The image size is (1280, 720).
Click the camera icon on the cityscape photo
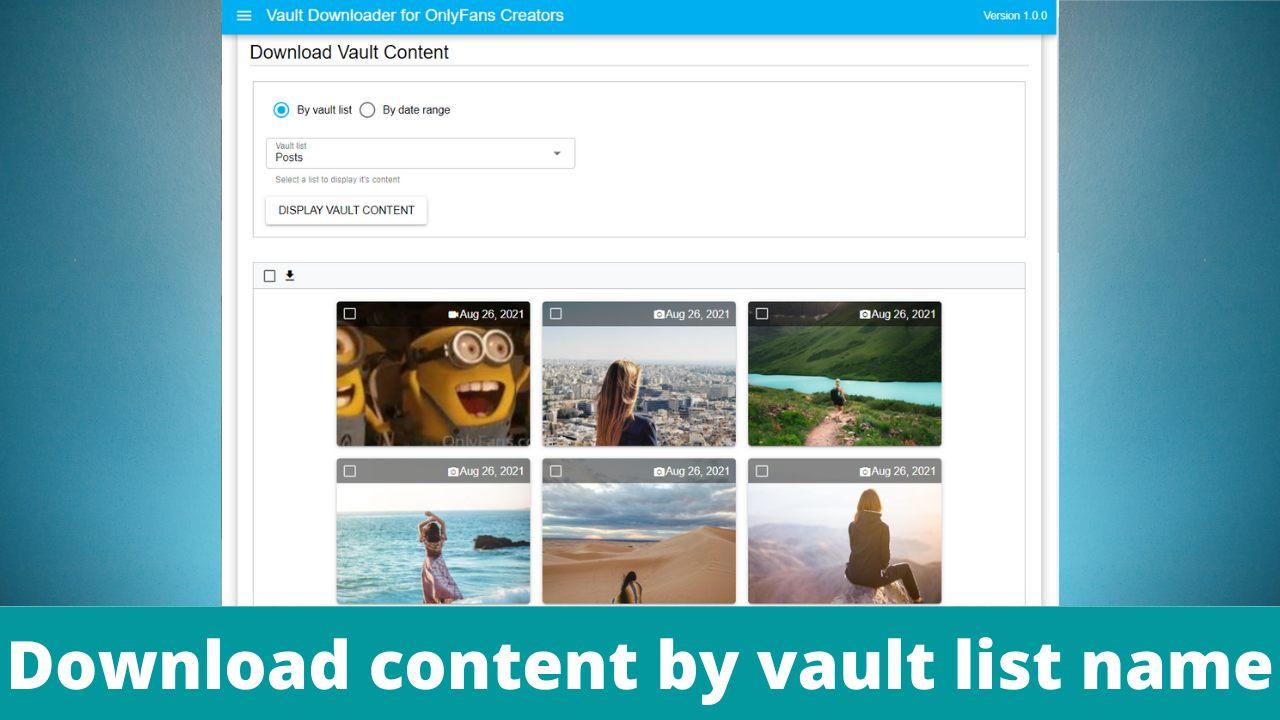[658, 313]
